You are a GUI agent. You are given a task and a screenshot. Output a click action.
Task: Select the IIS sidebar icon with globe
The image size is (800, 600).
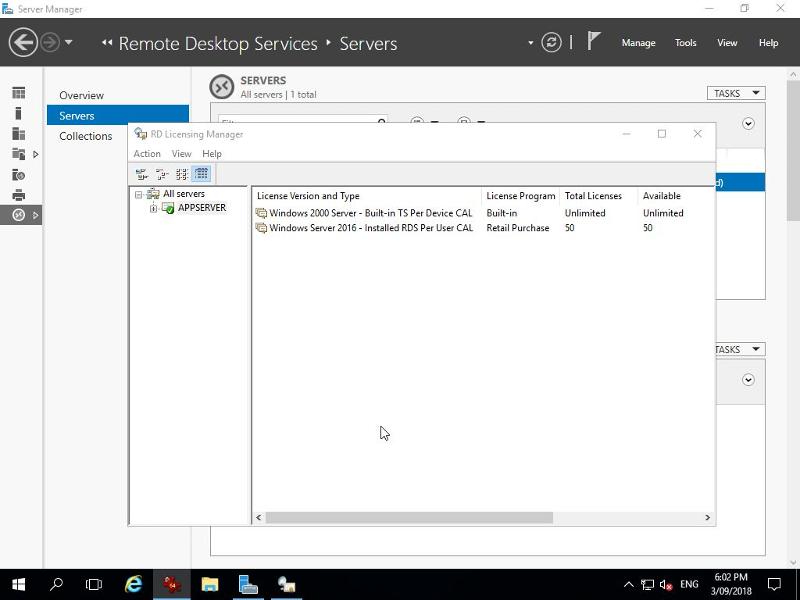[x=19, y=175]
